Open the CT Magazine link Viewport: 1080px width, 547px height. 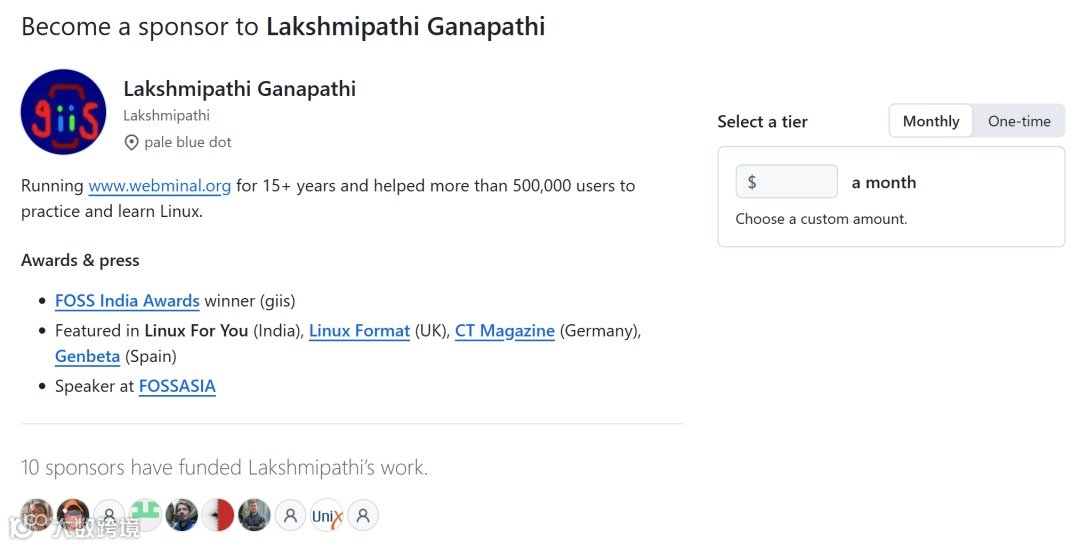[504, 331]
